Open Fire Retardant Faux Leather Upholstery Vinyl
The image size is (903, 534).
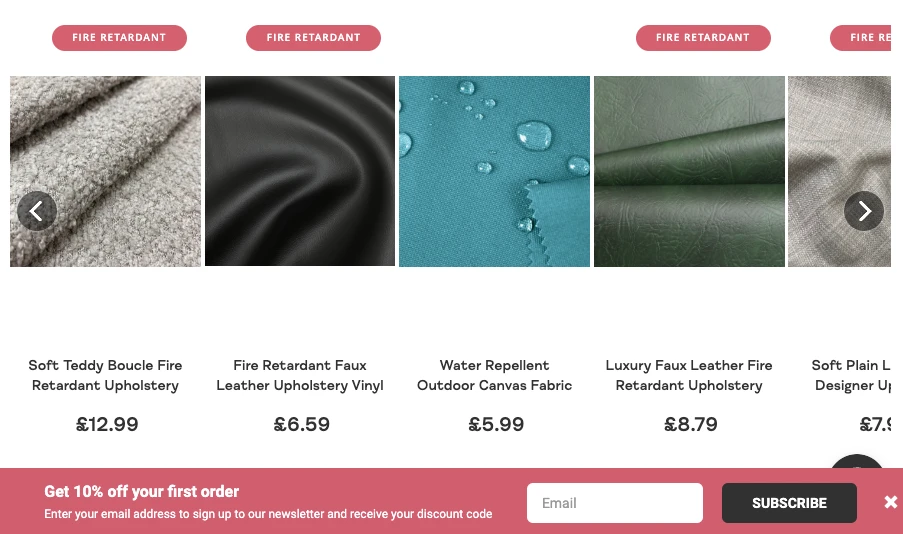point(300,375)
